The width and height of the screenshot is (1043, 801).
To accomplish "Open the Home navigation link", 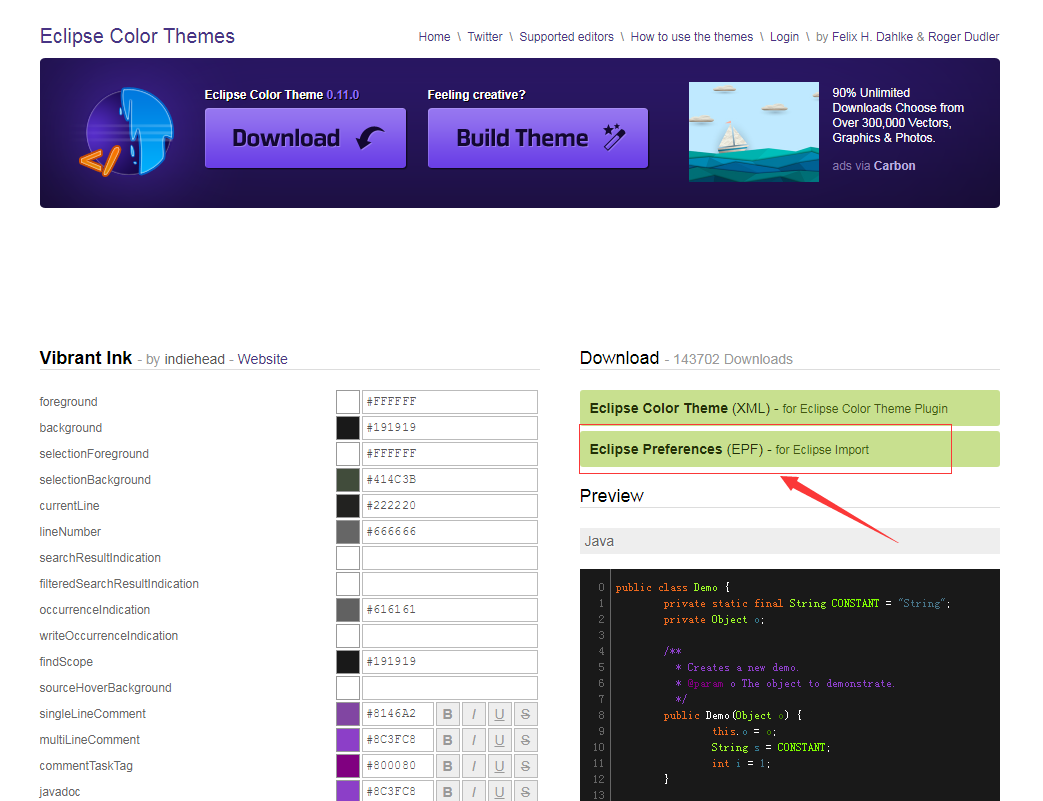I will (434, 37).
